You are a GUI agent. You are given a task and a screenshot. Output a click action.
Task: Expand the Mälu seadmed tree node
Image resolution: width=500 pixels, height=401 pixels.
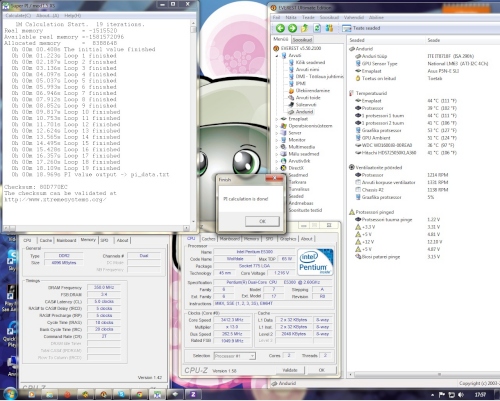tap(277, 154)
